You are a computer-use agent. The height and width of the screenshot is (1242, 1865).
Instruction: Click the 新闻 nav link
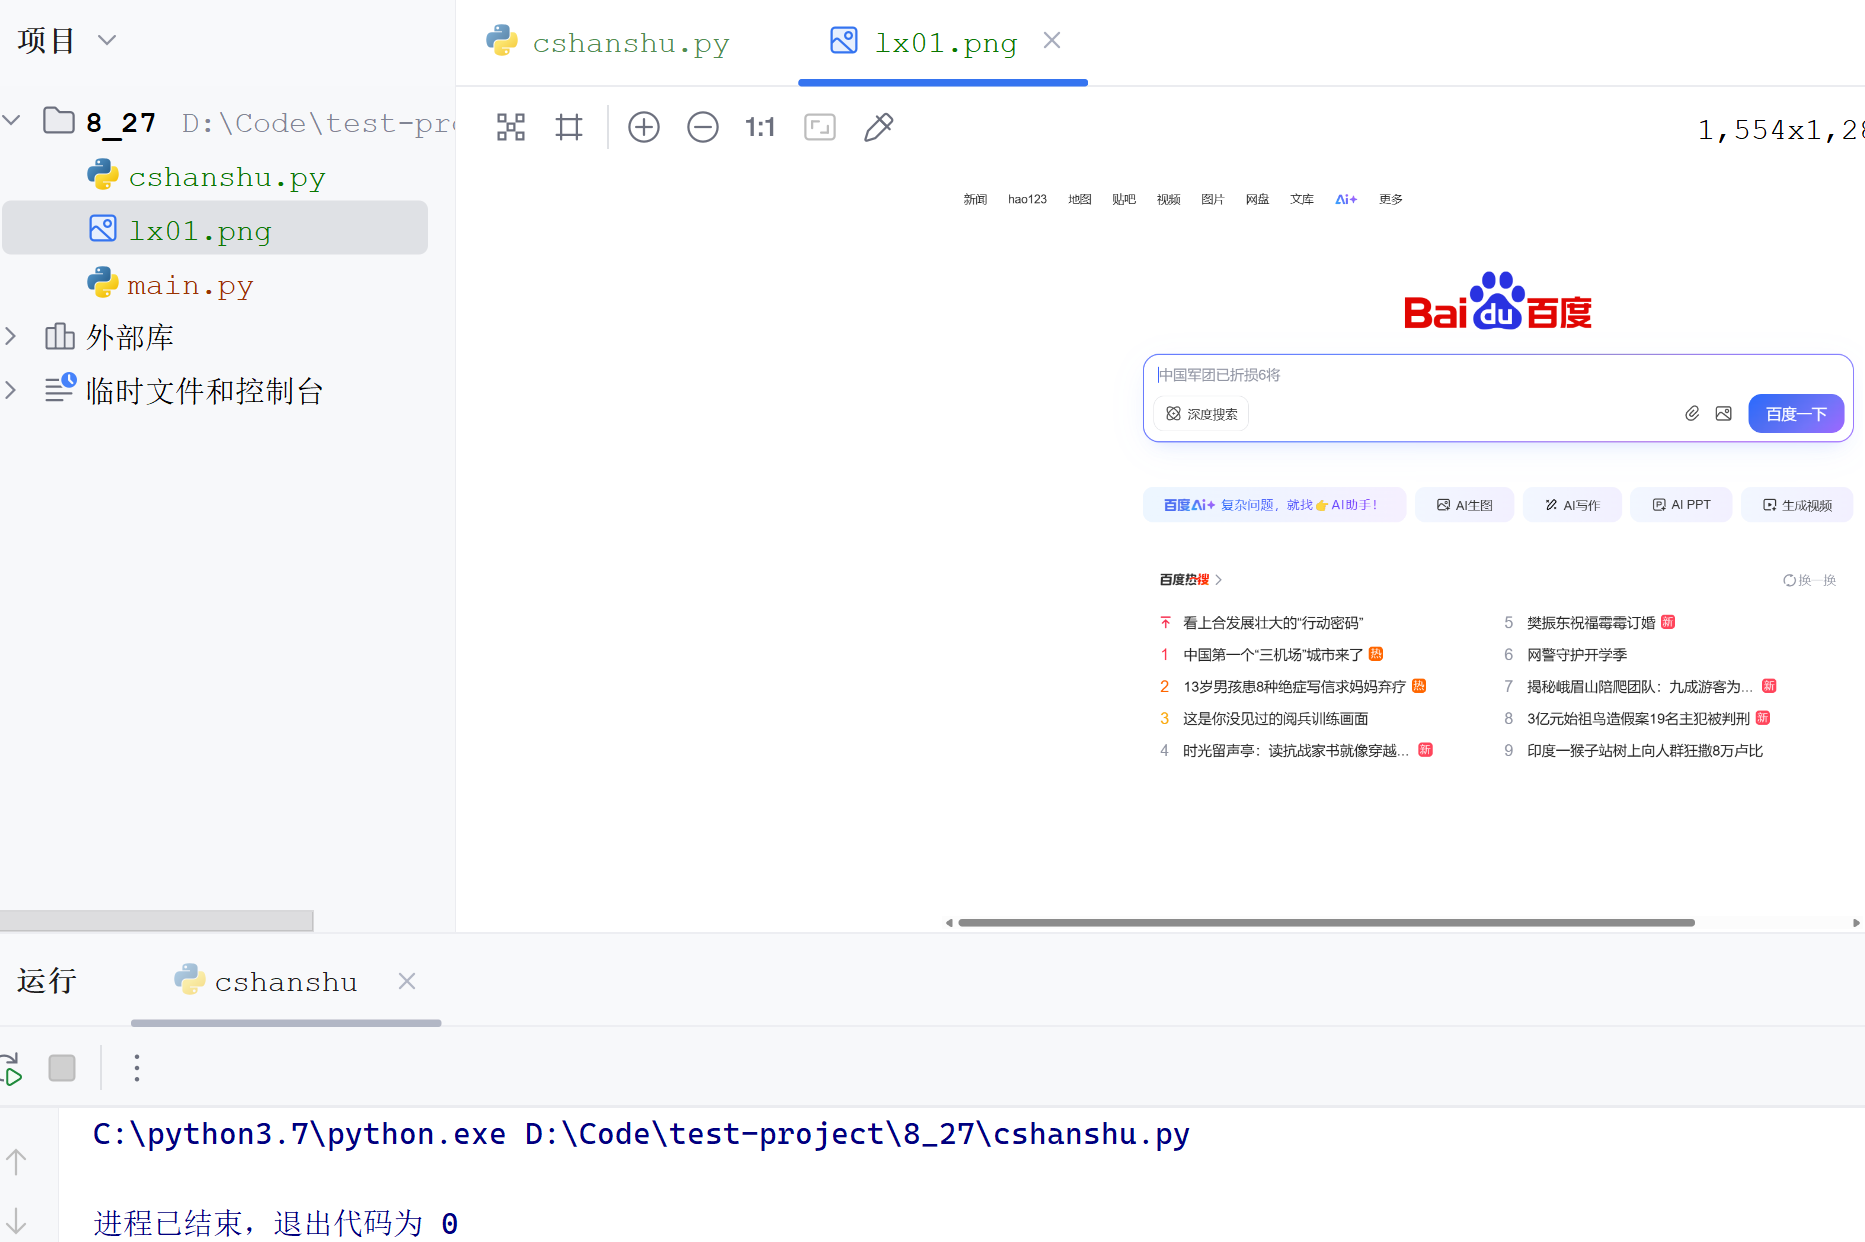click(975, 199)
